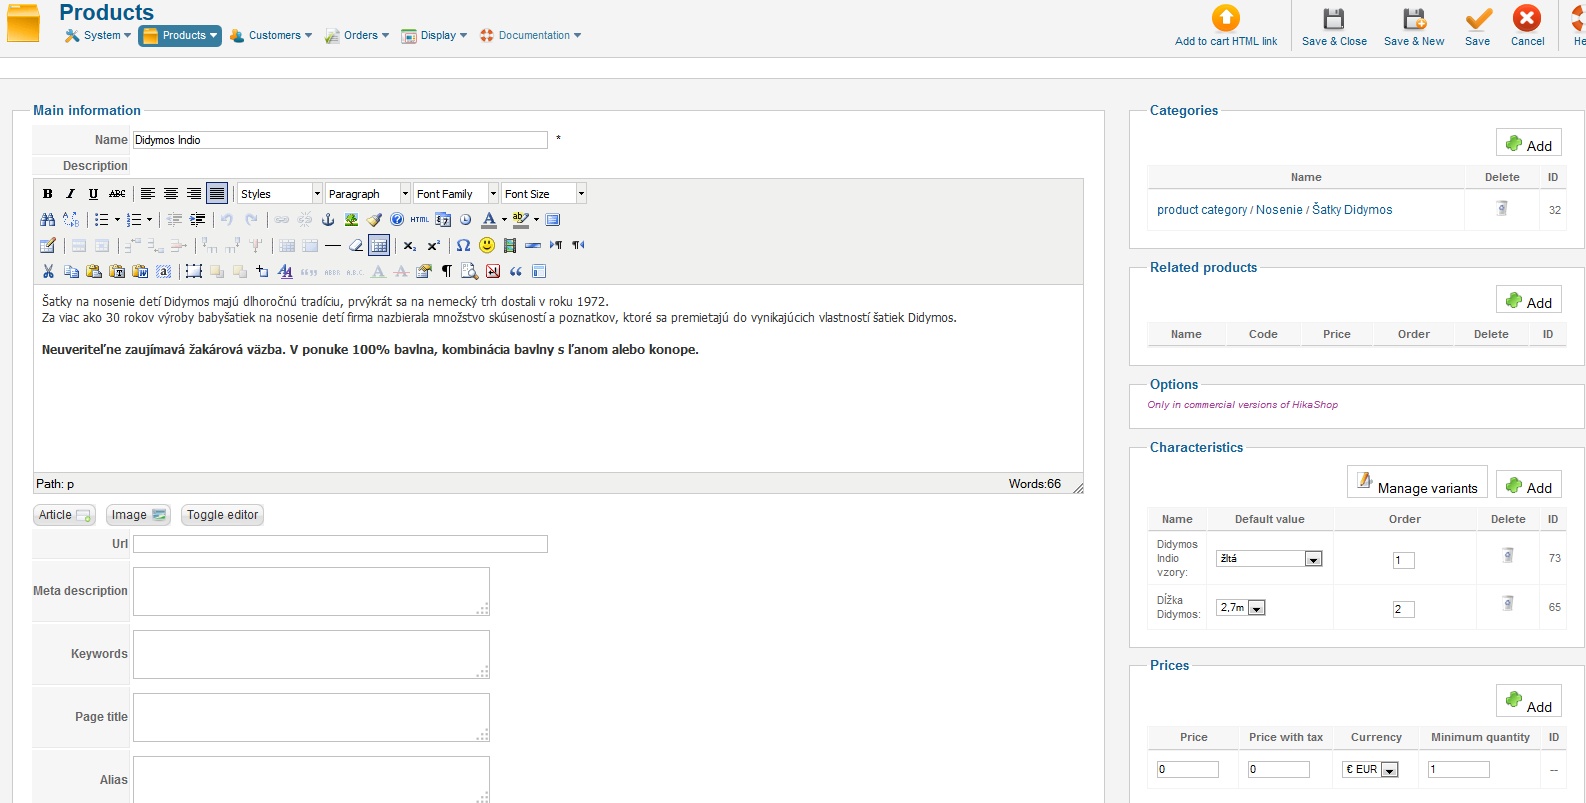Click the Url input field
The height and width of the screenshot is (803, 1586).
coord(340,544)
